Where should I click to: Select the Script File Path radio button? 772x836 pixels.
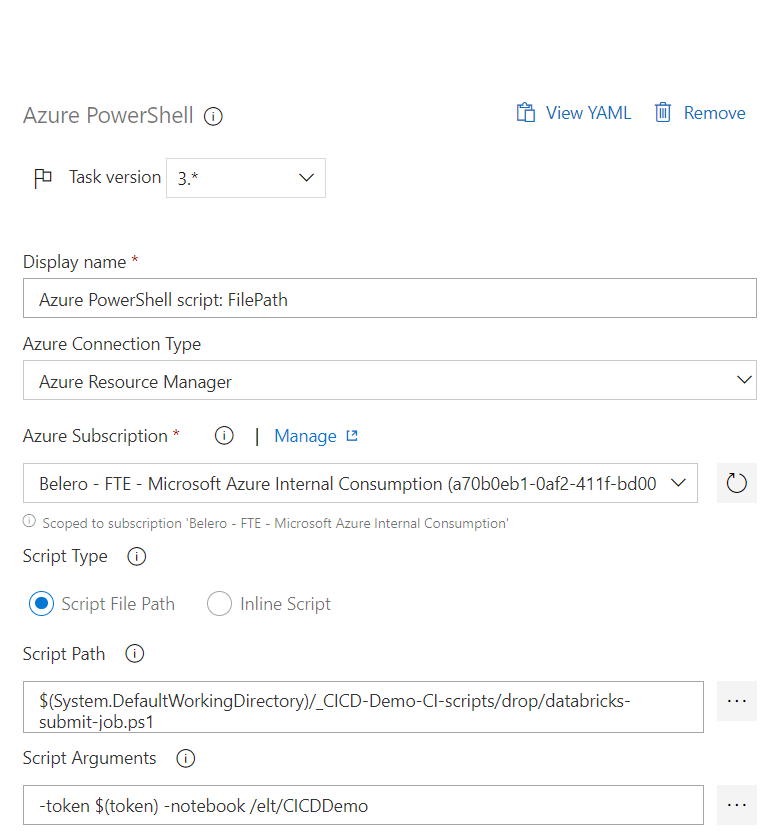point(42,604)
